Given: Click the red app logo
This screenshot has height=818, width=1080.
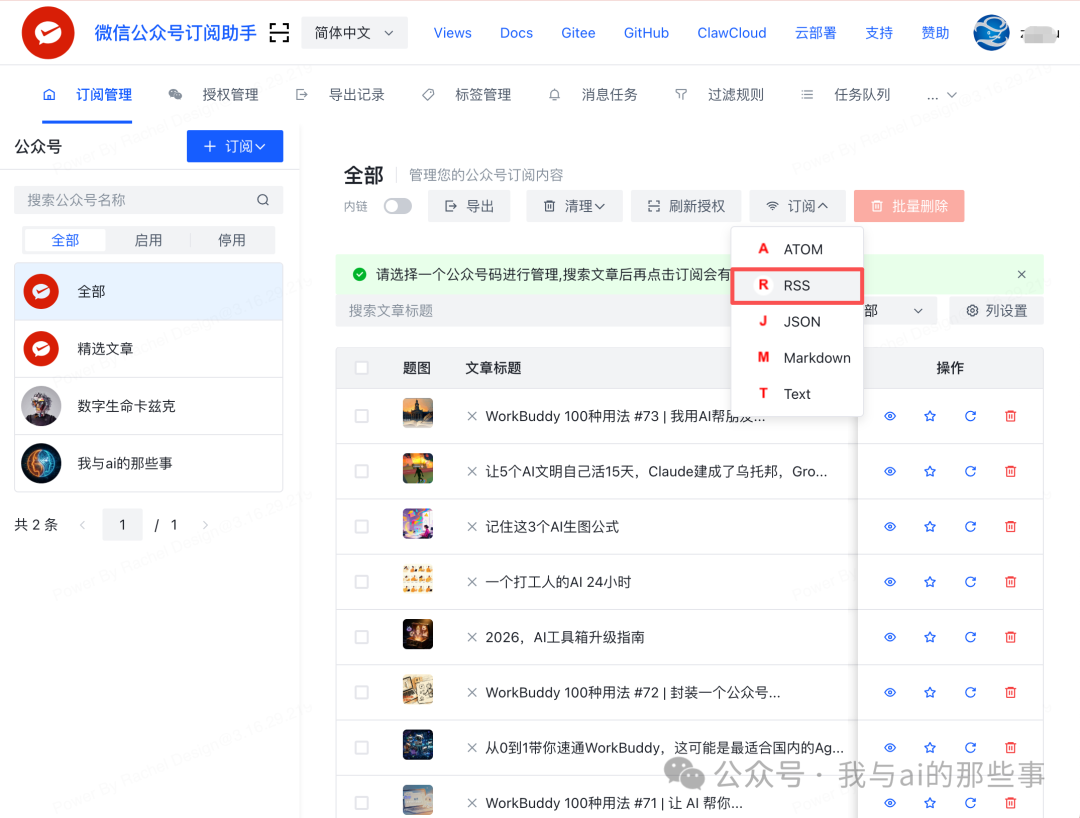Looking at the screenshot, I should (x=48, y=32).
